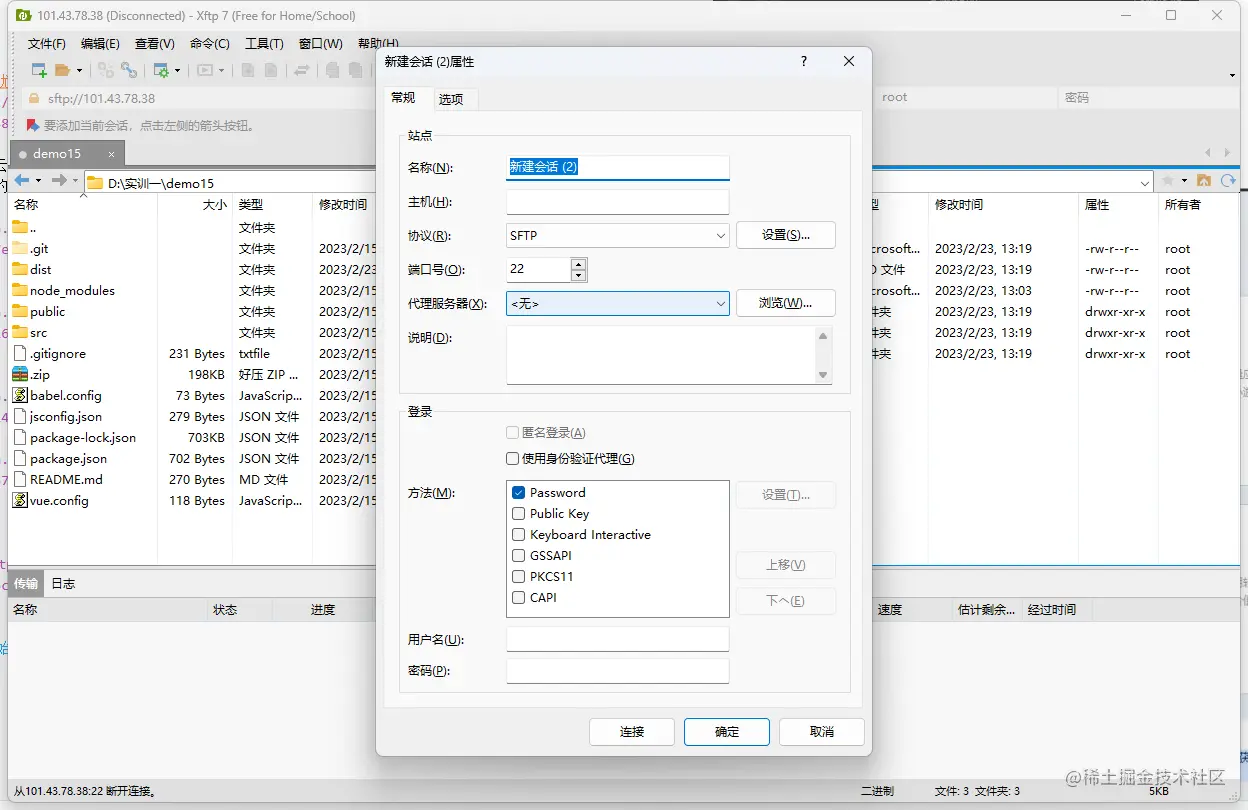Click the favorites star icon above the remote pane
Screen dimensions: 1248x810
[1167, 181]
